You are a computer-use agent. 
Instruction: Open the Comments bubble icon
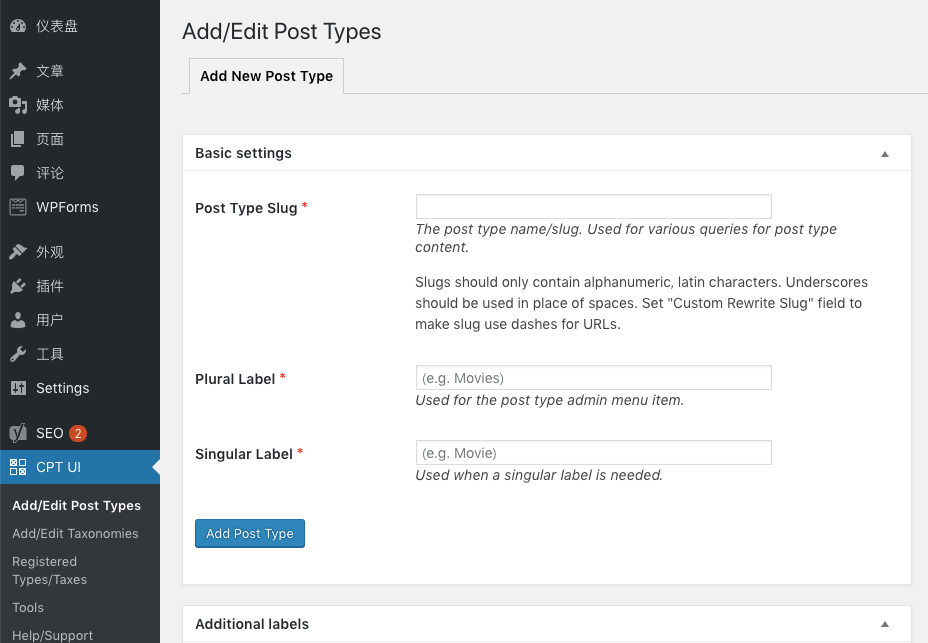pos(18,172)
